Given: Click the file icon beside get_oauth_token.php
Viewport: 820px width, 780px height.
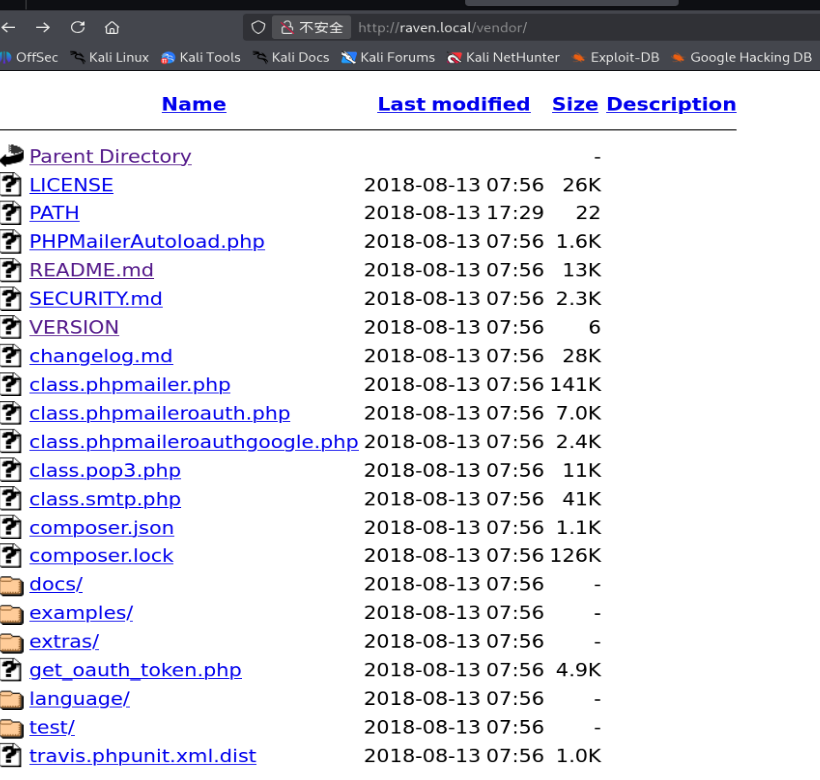Looking at the screenshot, I should [x=11, y=670].
